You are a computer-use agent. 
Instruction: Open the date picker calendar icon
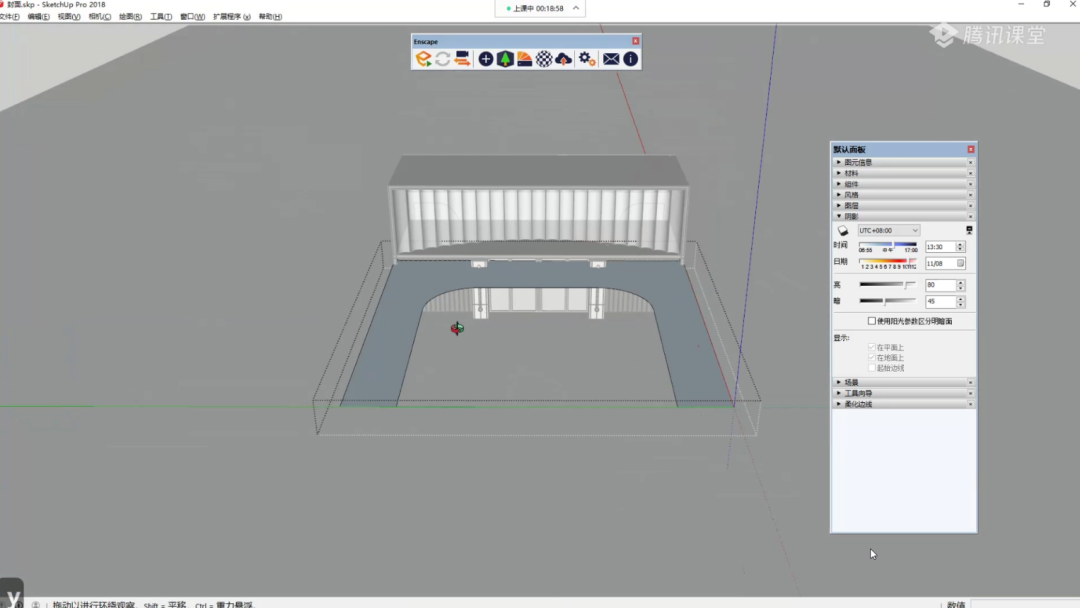click(x=960, y=263)
